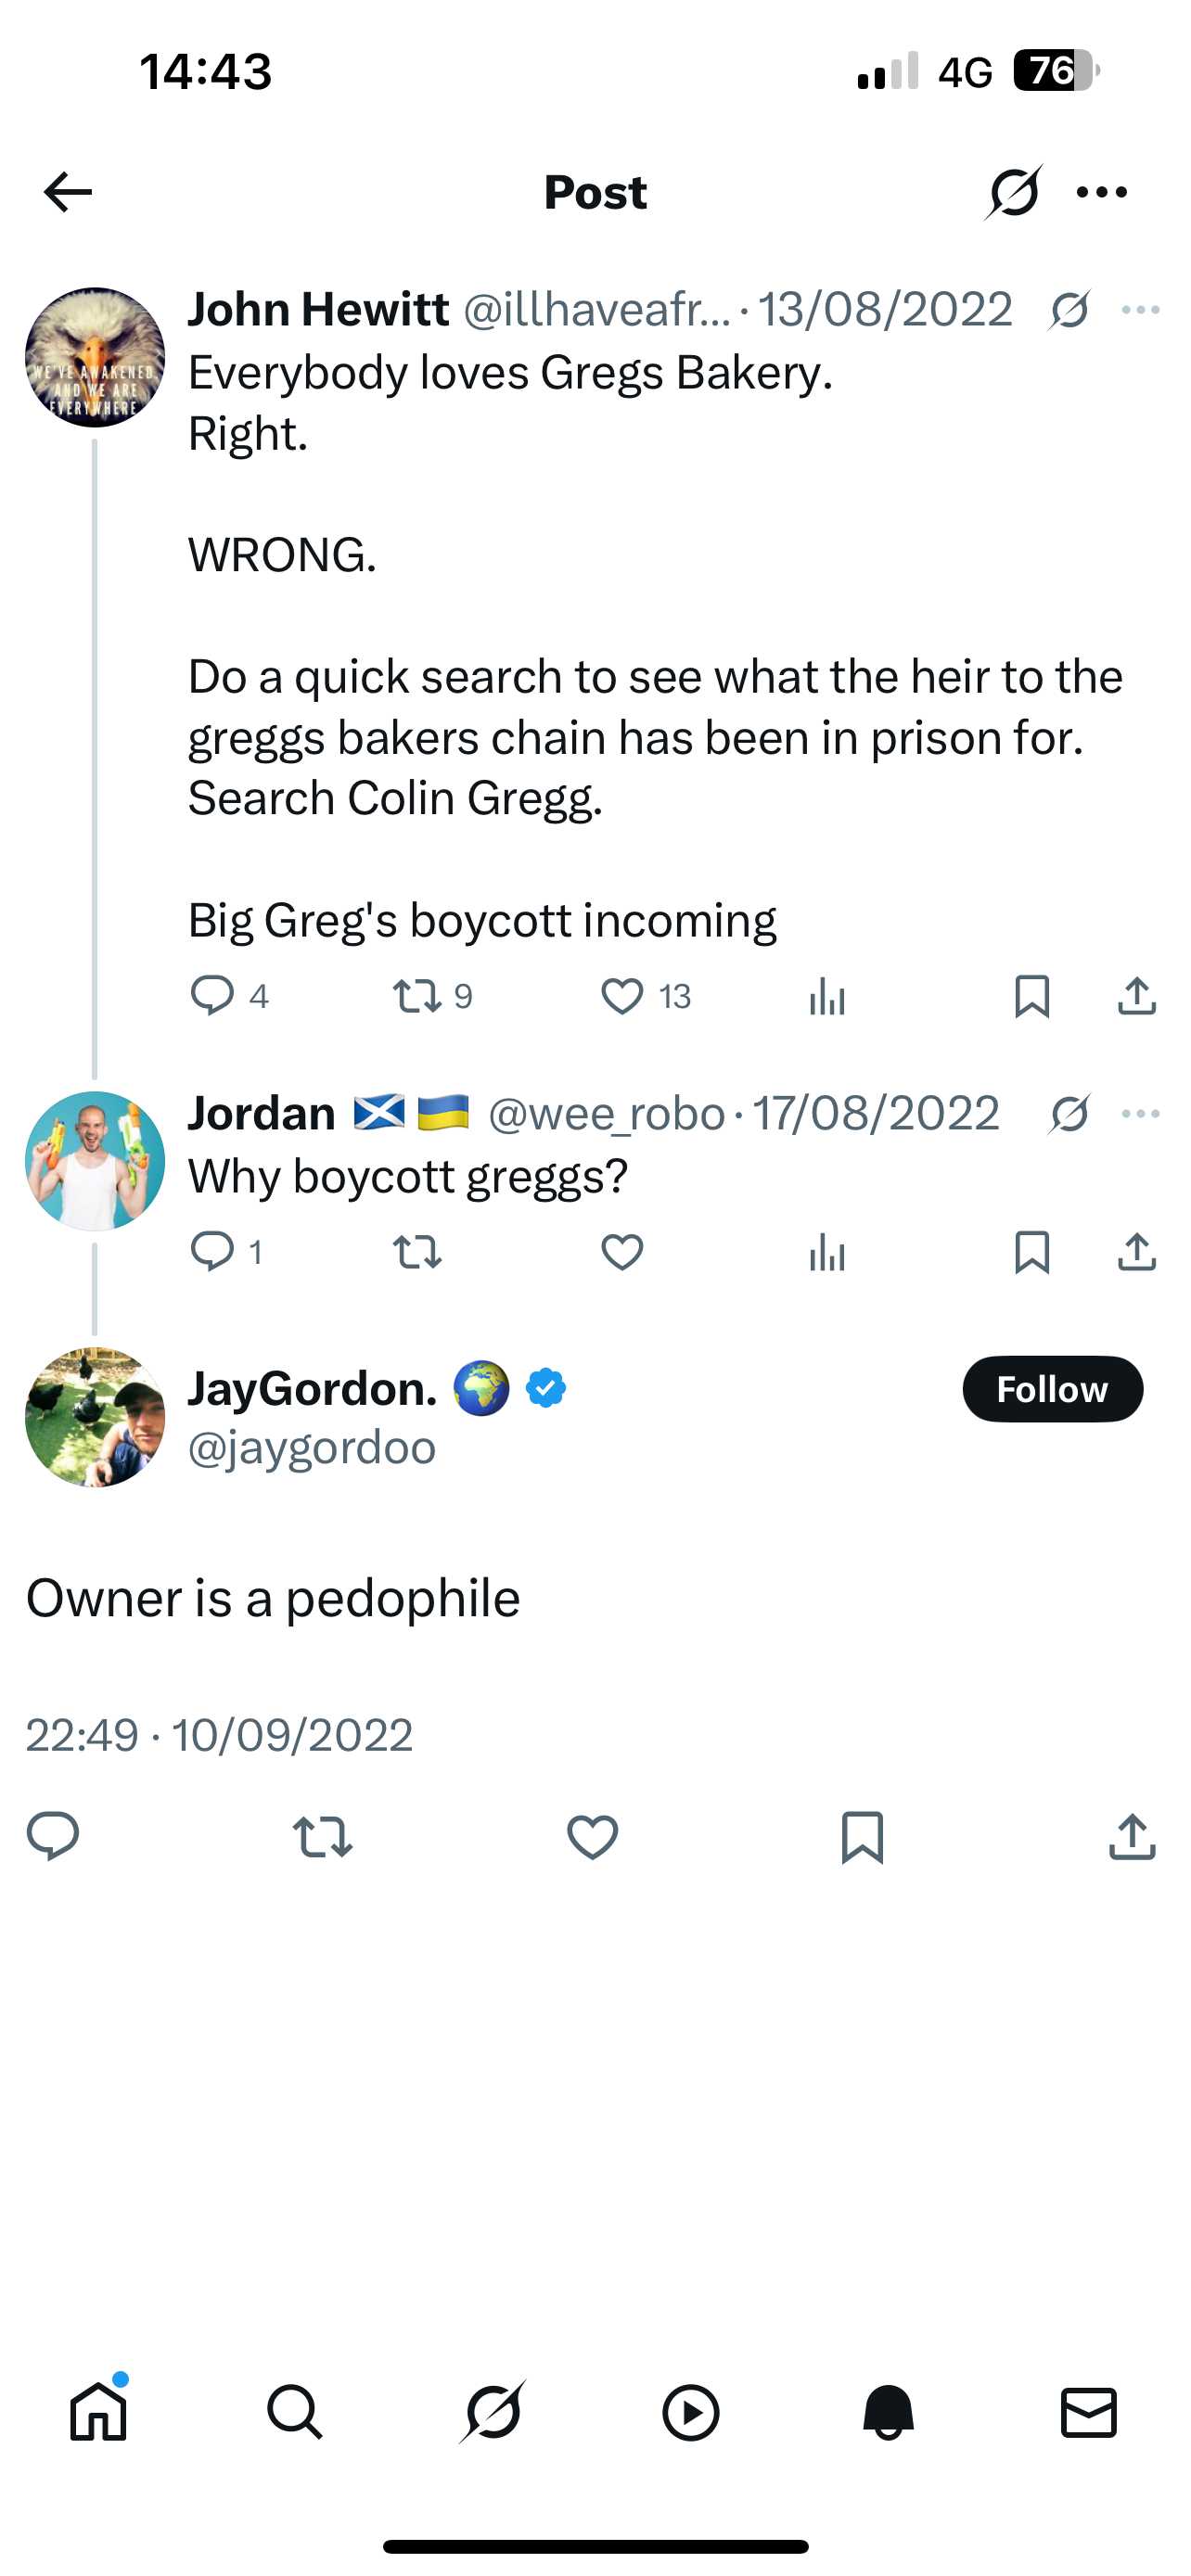Screen dimensions: 1191x2576
Task: Open the video tab in bottom navigation
Action: (691, 2412)
